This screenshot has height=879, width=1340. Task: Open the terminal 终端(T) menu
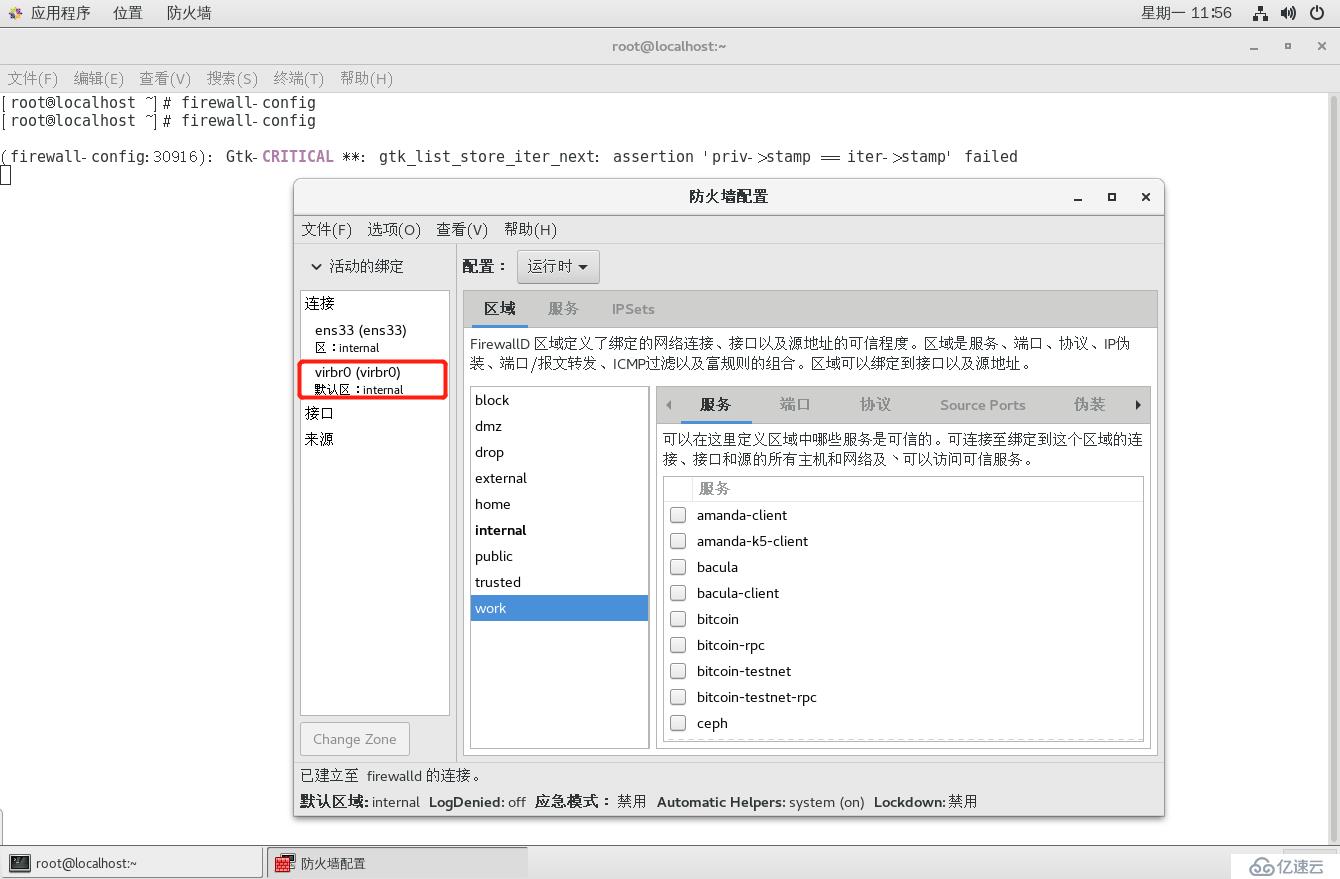click(299, 78)
